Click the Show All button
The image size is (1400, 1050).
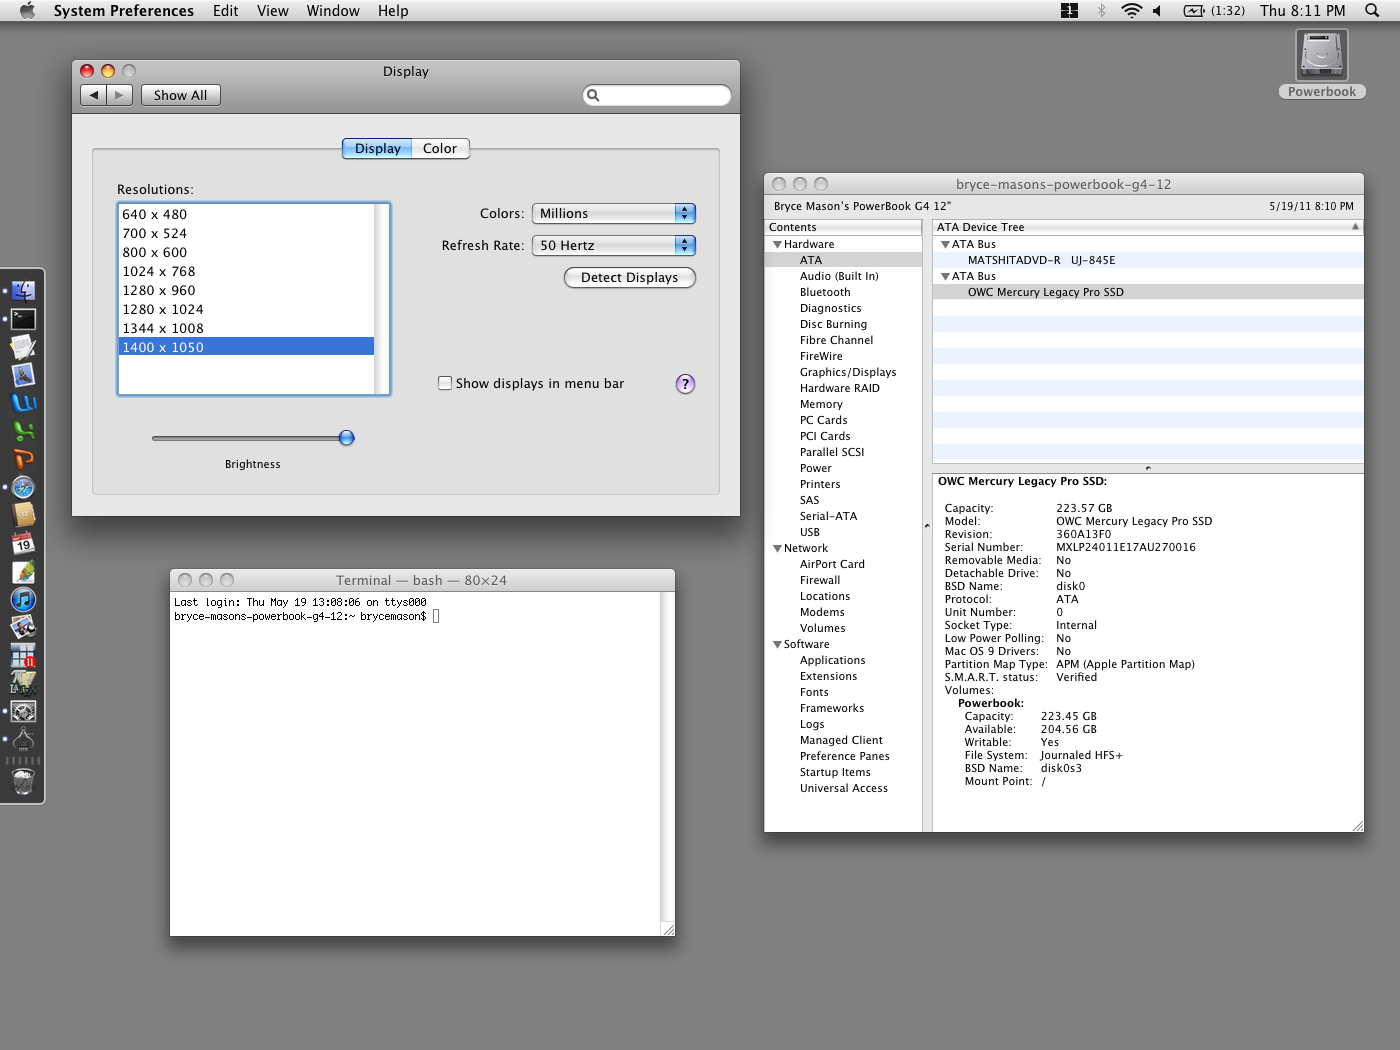(180, 96)
